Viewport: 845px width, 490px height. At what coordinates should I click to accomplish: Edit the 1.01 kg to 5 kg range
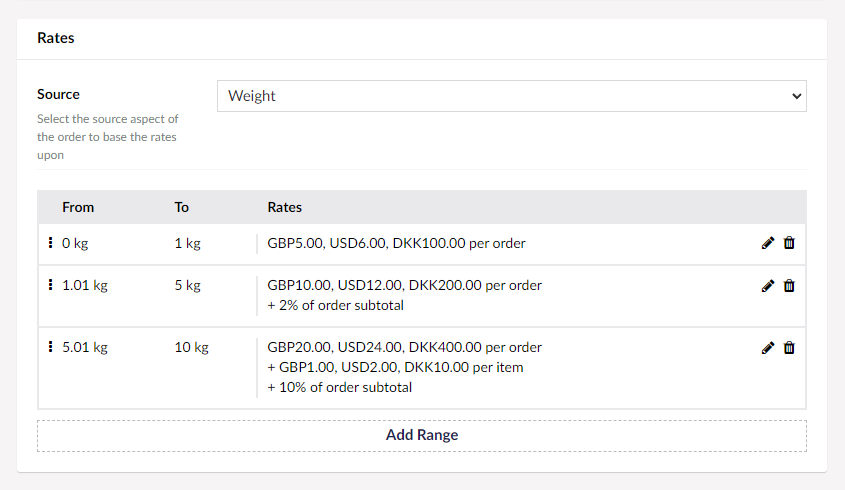(768, 286)
